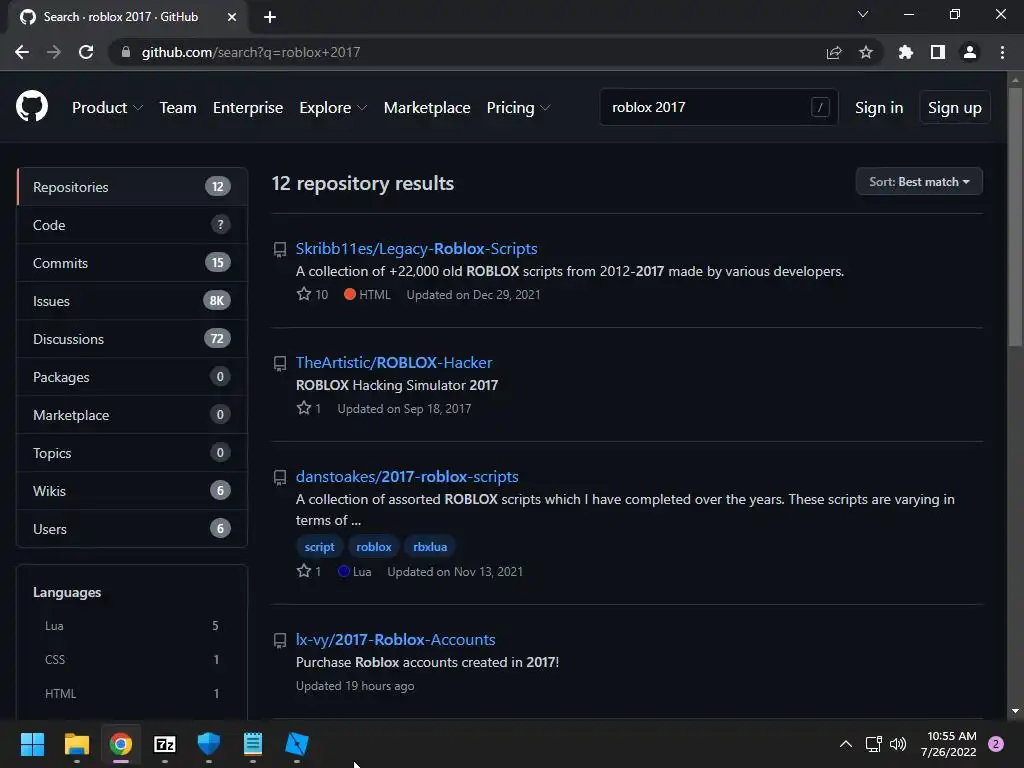
Task: Open the Sort: Best match dropdown
Action: tap(919, 182)
